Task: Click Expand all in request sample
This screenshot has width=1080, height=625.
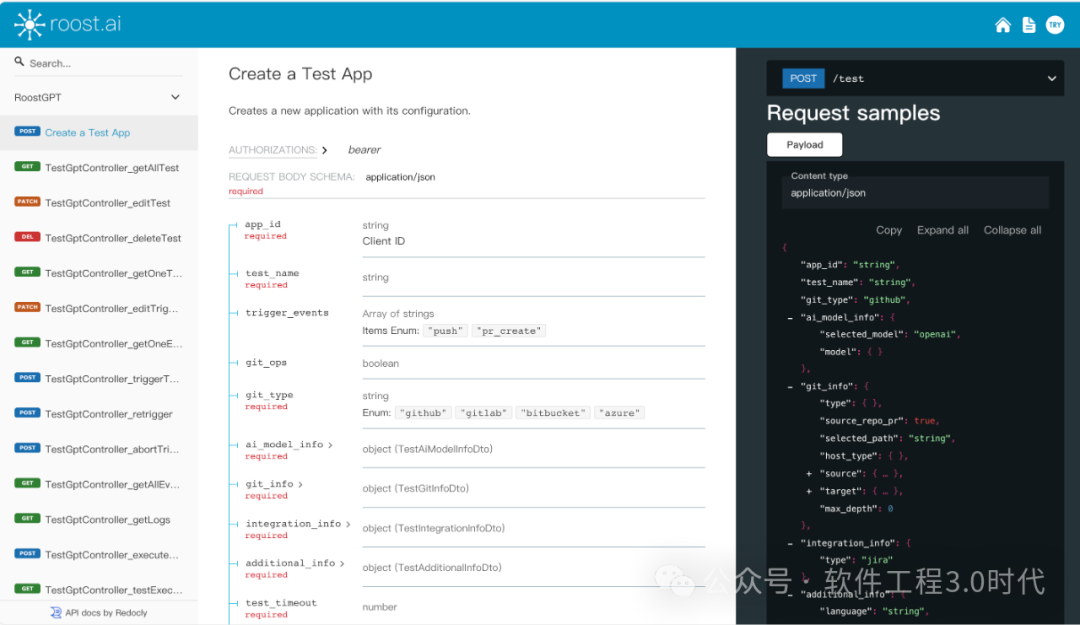Action: pyautogui.click(x=942, y=230)
